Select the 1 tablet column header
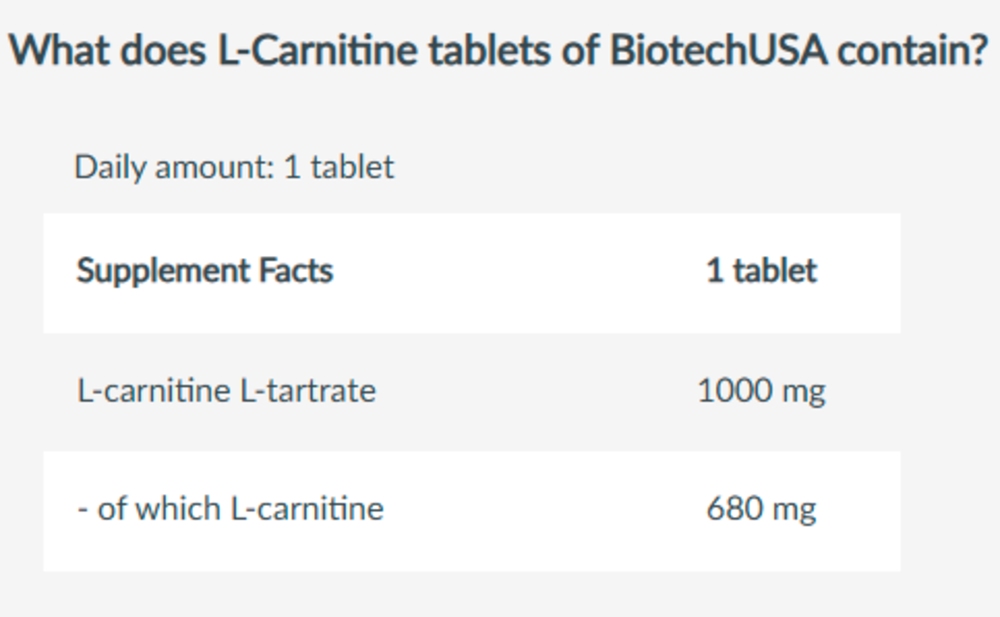Image resolution: width=1000 pixels, height=617 pixels. pyautogui.click(x=761, y=271)
